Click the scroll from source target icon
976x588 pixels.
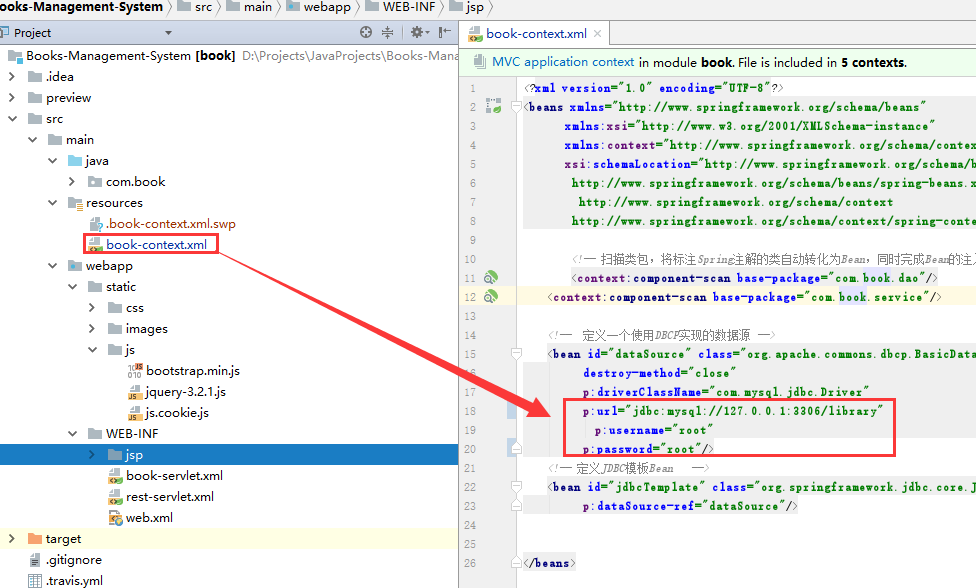[x=366, y=33]
